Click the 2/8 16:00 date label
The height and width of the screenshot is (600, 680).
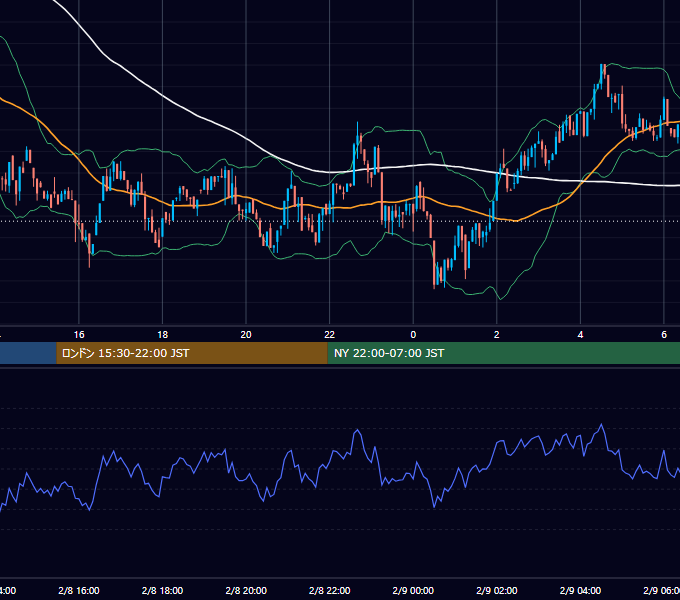click(79, 591)
